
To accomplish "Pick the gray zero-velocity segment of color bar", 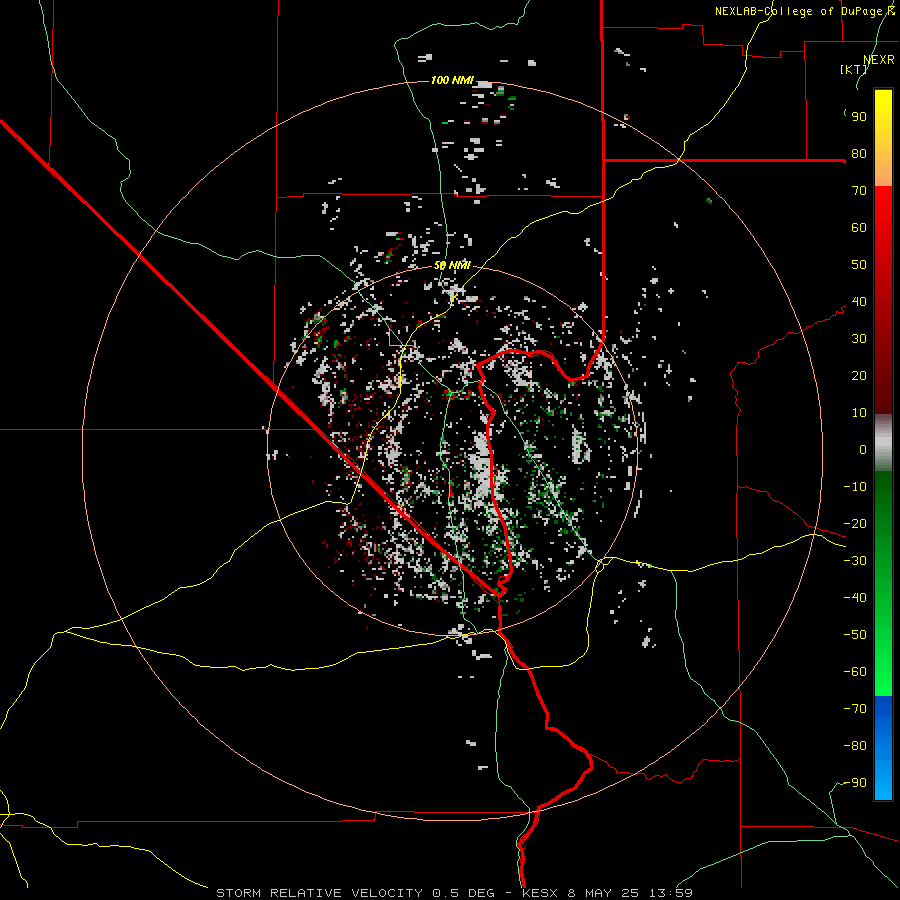I will (x=883, y=443).
